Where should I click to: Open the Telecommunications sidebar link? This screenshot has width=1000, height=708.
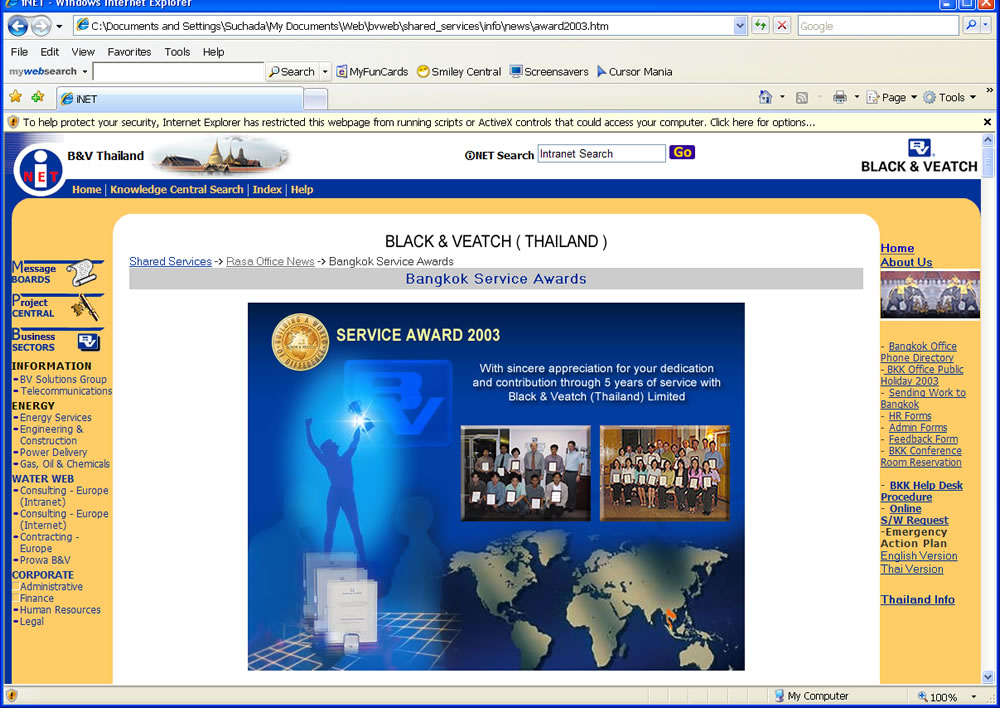(66, 391)
